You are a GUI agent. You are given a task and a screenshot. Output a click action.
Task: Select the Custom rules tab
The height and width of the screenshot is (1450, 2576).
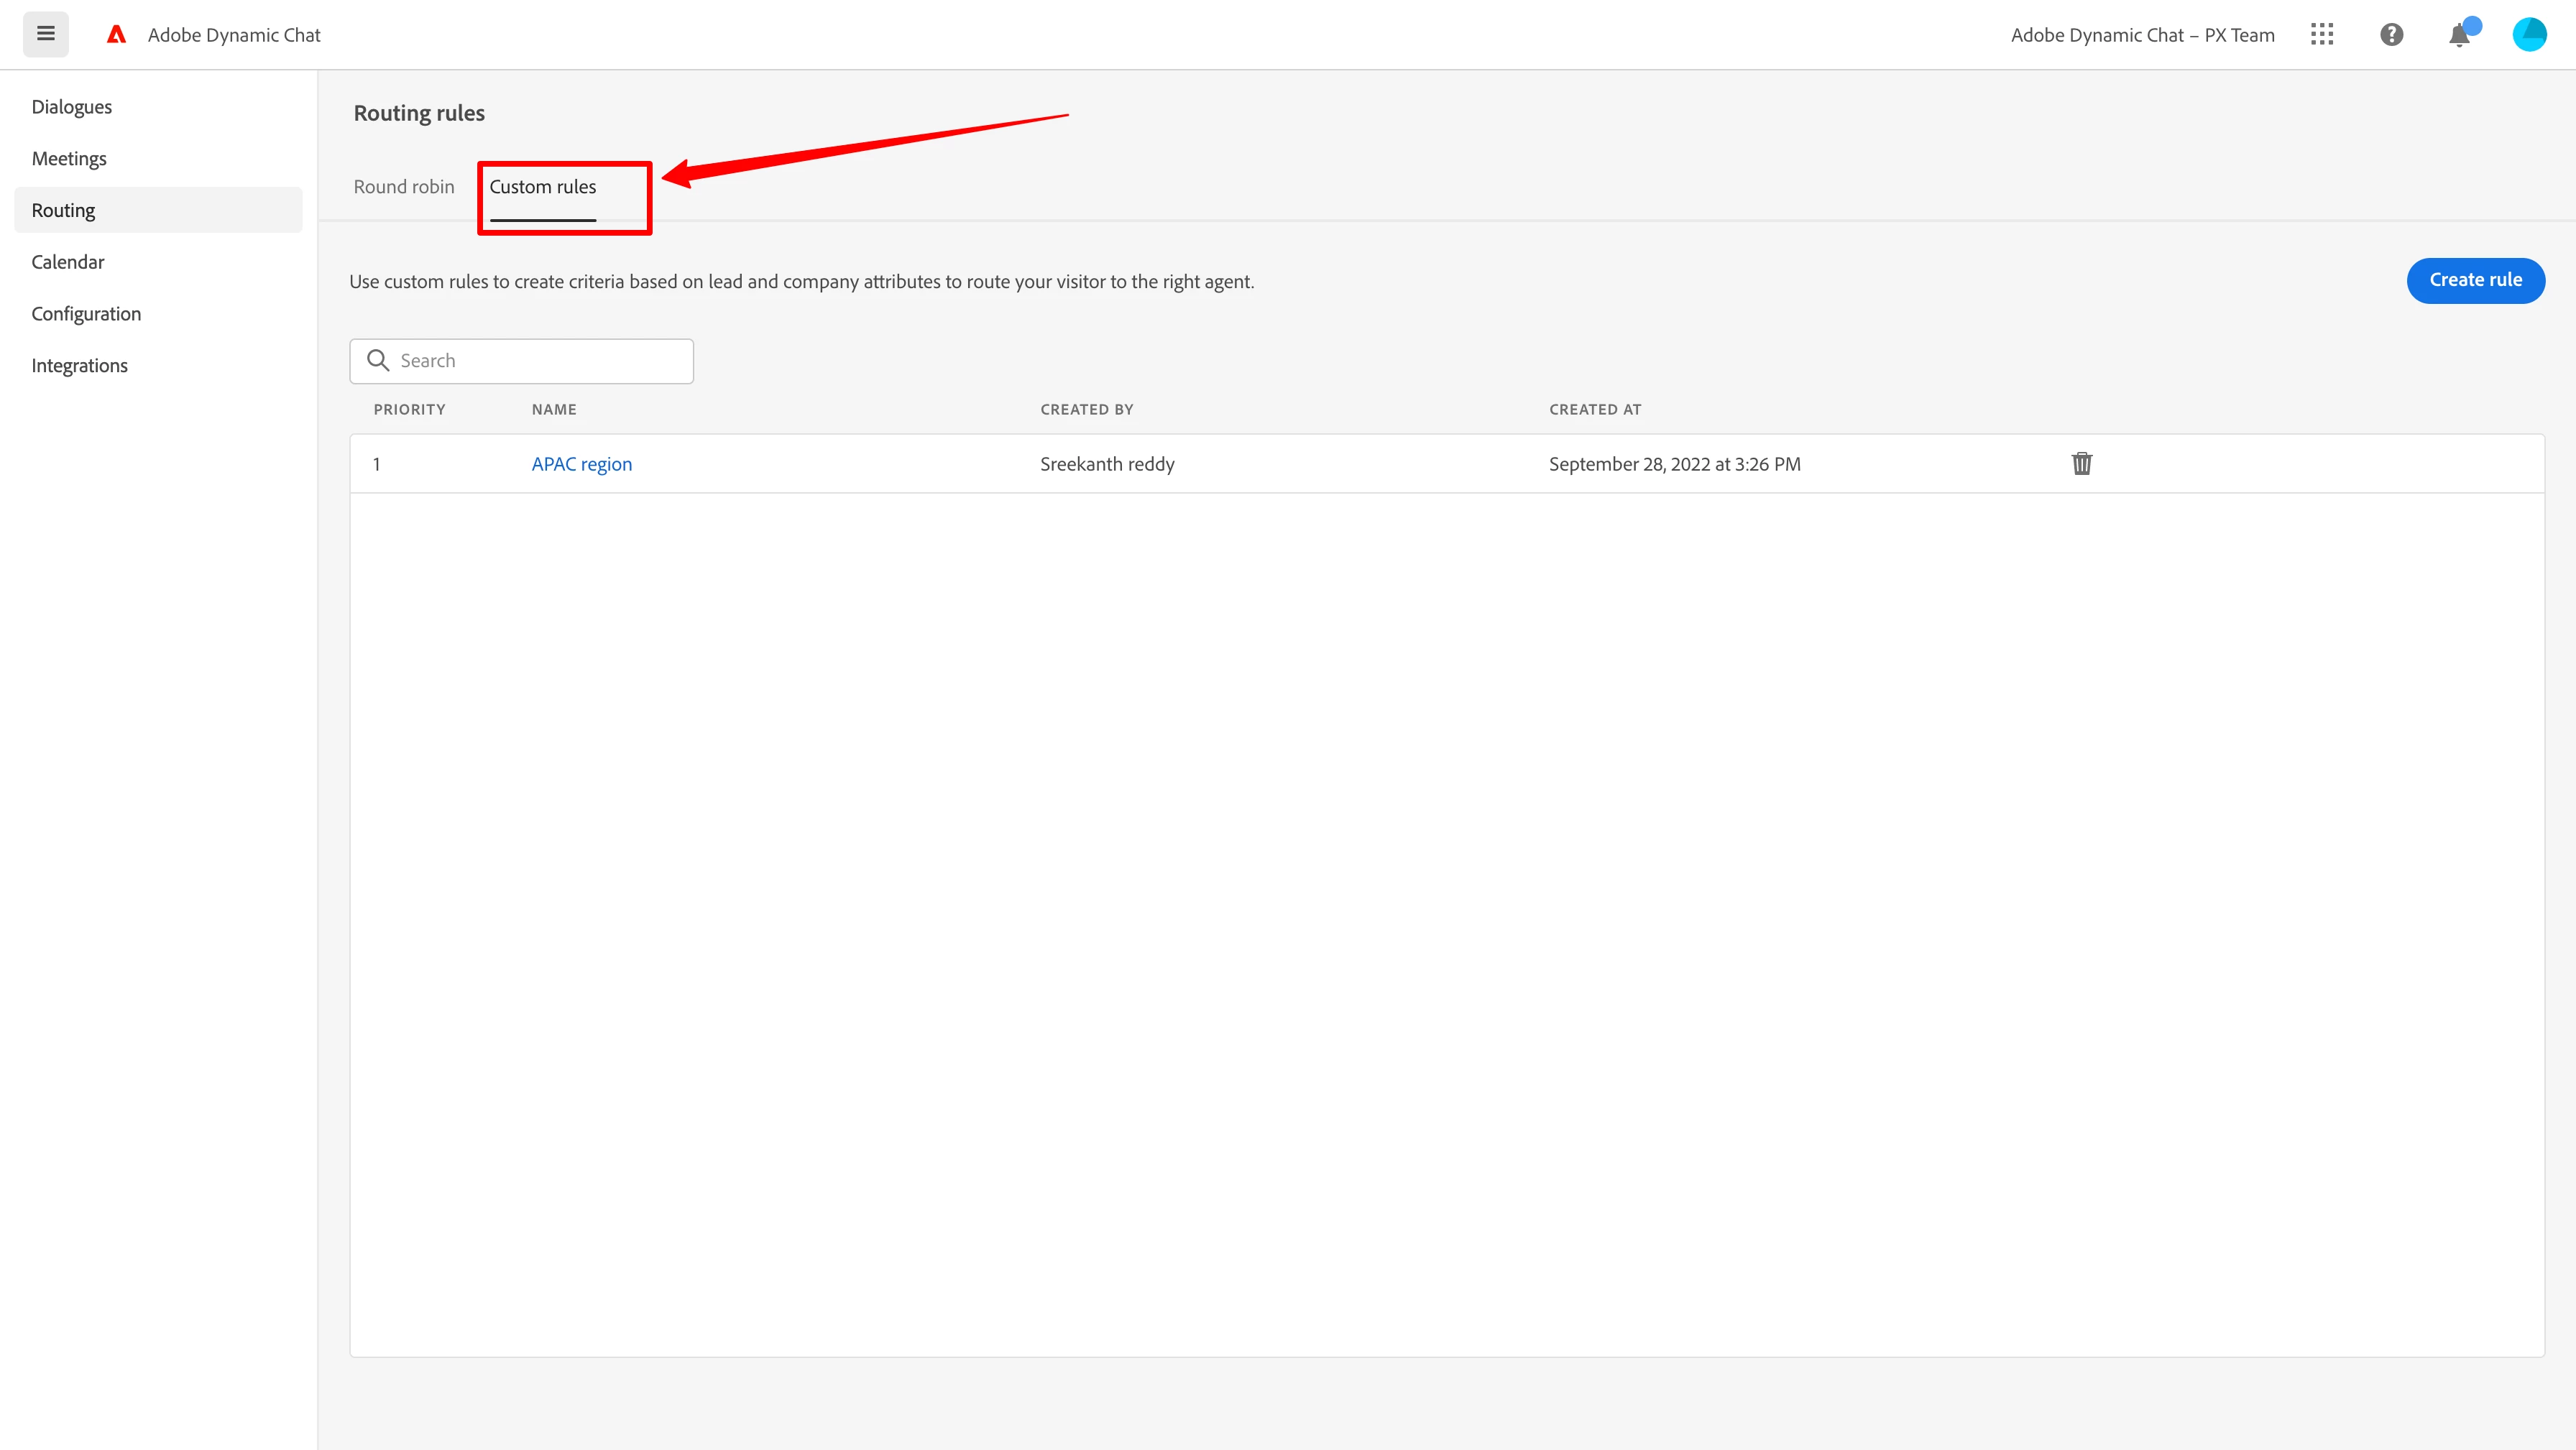(x=543, y=187)
